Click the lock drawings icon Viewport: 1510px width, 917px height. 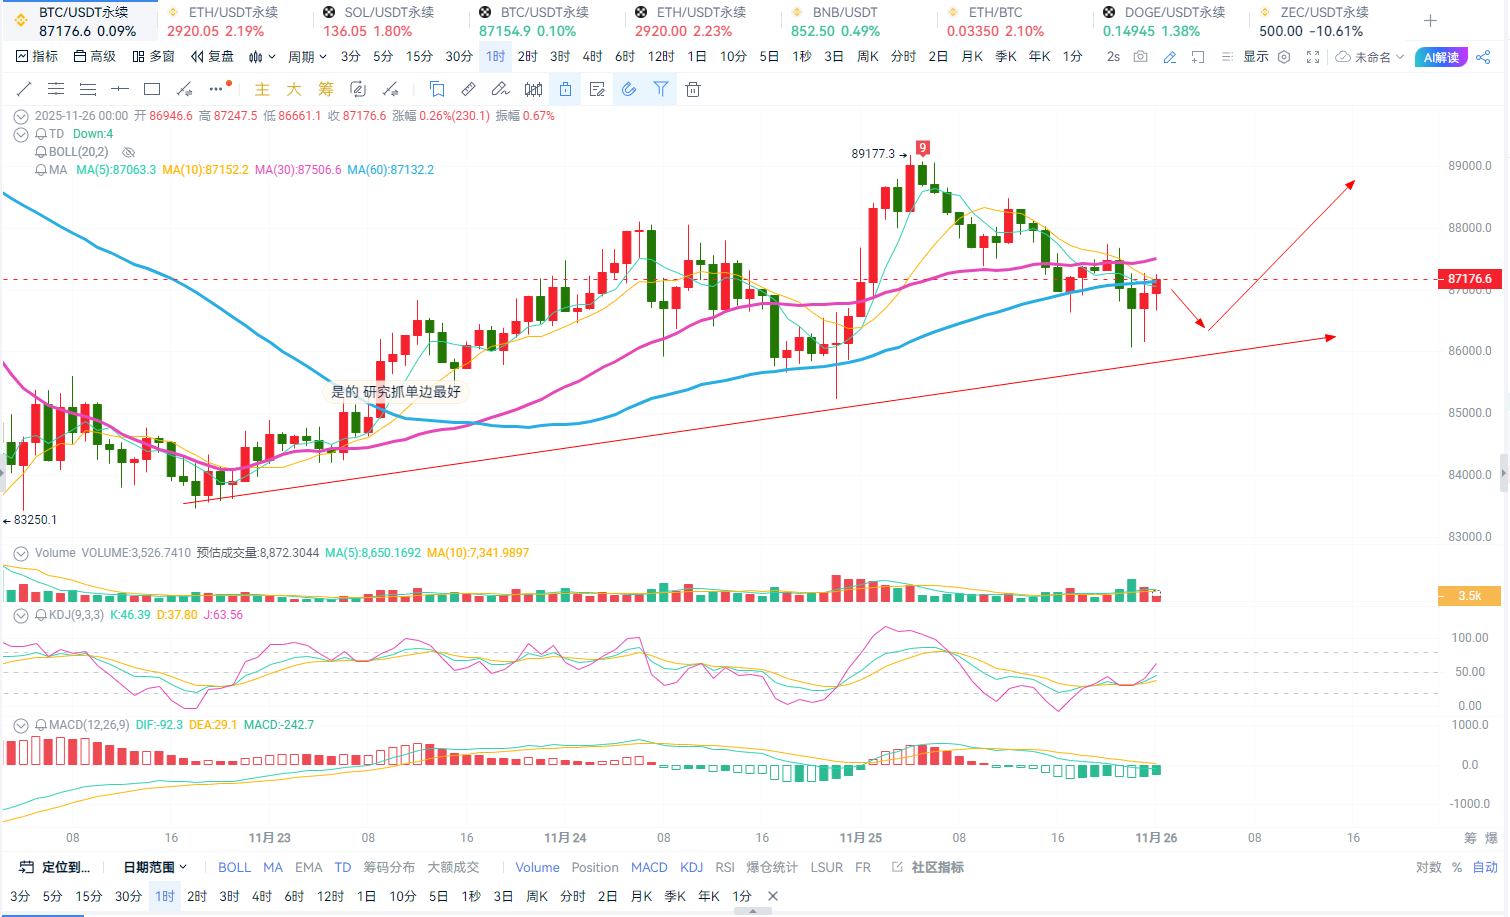click(565, 89)
